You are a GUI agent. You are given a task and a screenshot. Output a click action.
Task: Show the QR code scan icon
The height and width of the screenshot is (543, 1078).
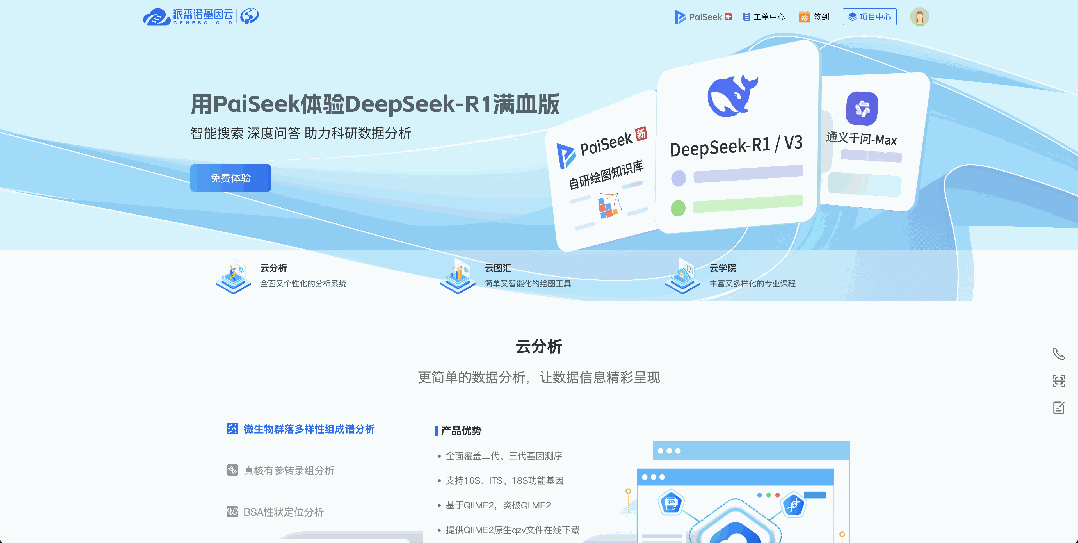click(x=1058, y=381)
